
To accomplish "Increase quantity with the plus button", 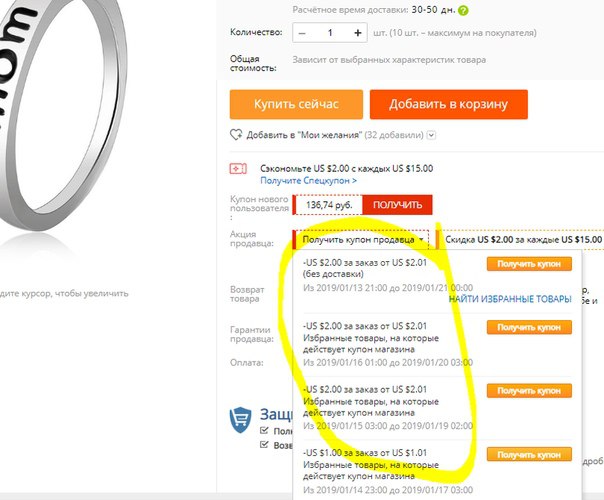I will (x=357, y=33).
